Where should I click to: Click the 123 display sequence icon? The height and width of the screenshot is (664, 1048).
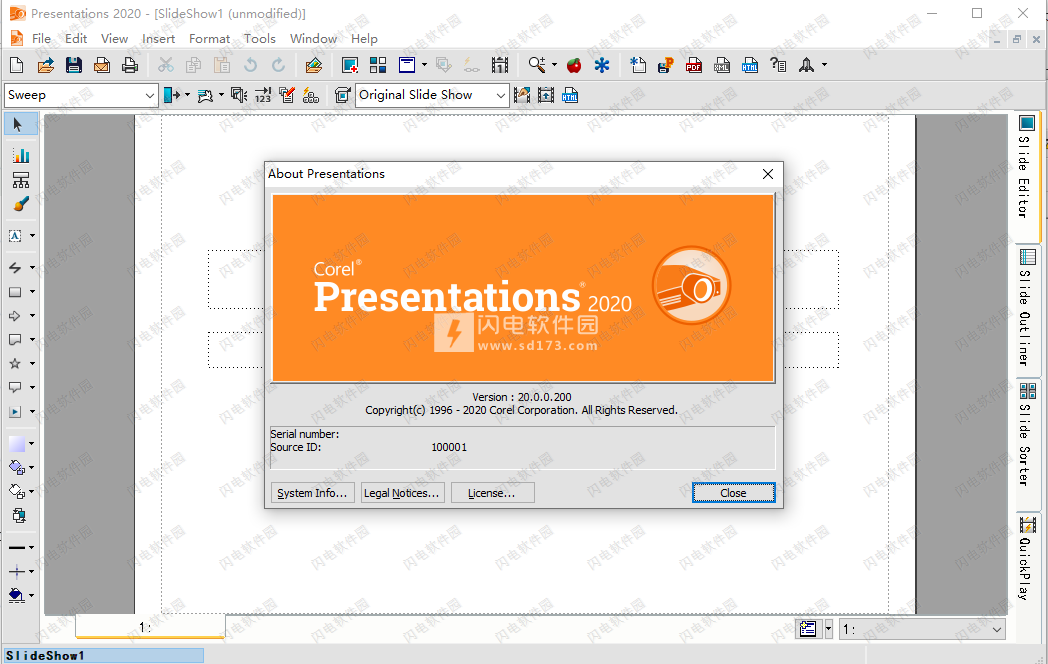point(263,95)
